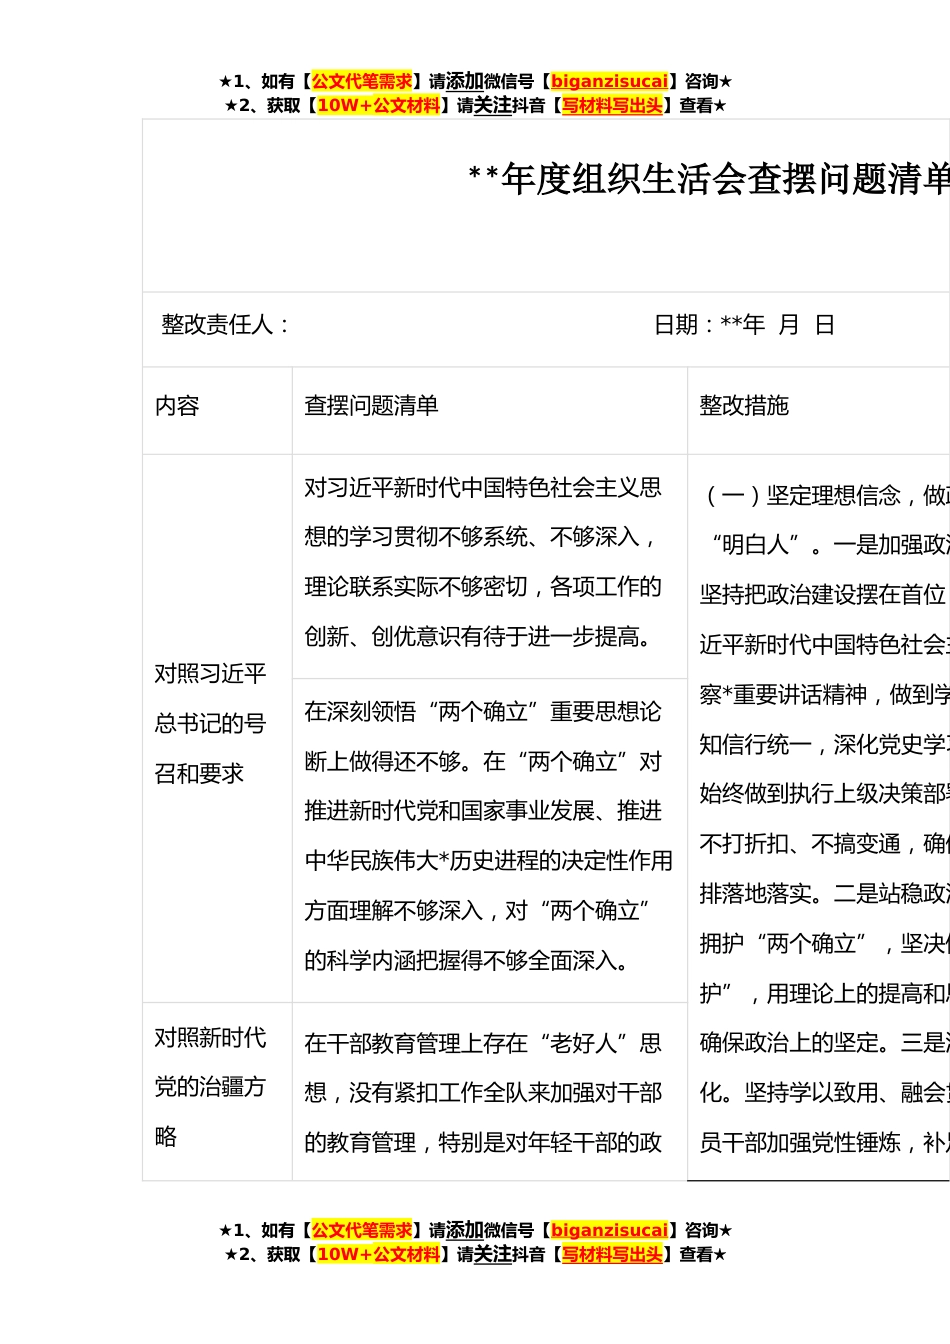The height and width of the screenshot is (1344, 950).
Task: Click the 10W+公文材料 highlighted text in the header
Action: [x=378, y=106]
